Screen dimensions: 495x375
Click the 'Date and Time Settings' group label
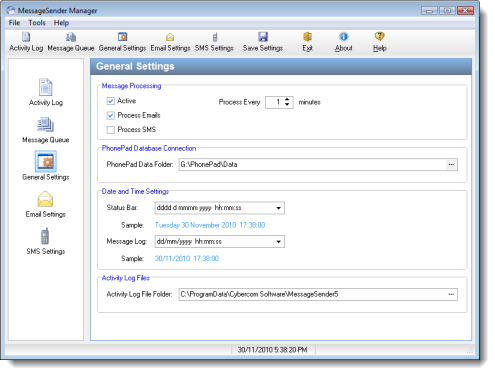(x=135, y=191)
